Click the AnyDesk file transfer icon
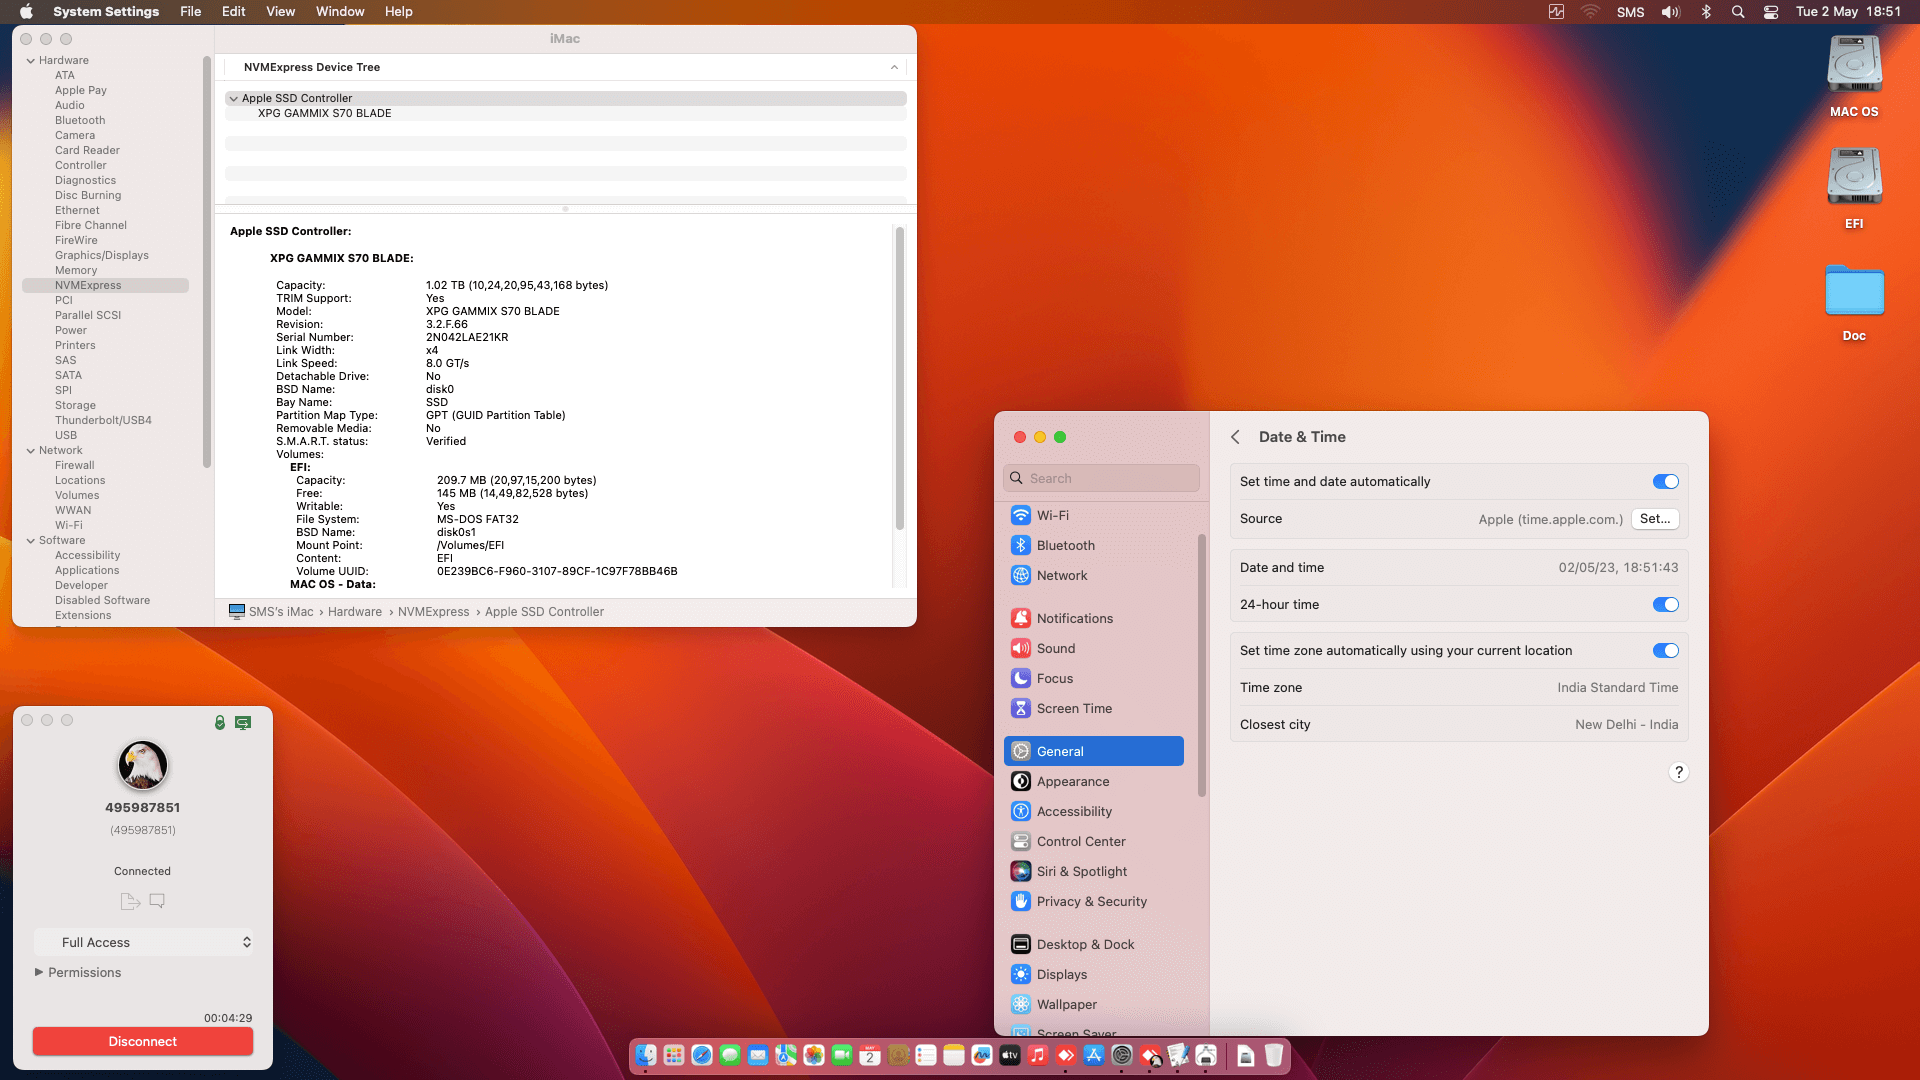This screenshot has height=1080, width=1920. tap(130, 901)
